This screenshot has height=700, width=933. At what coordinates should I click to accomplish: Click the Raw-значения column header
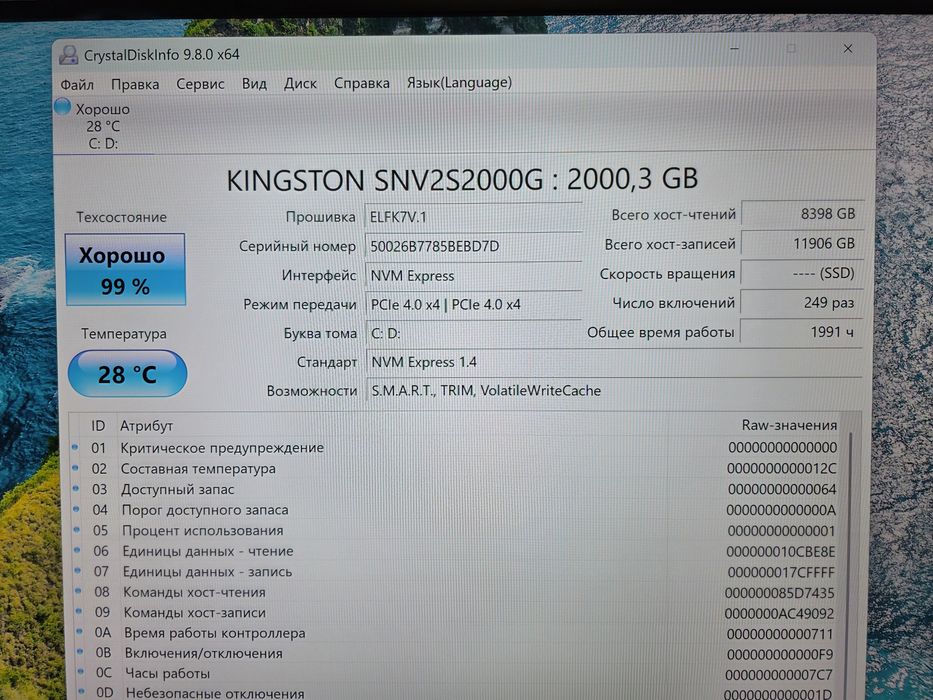click(x=789, y=425)
